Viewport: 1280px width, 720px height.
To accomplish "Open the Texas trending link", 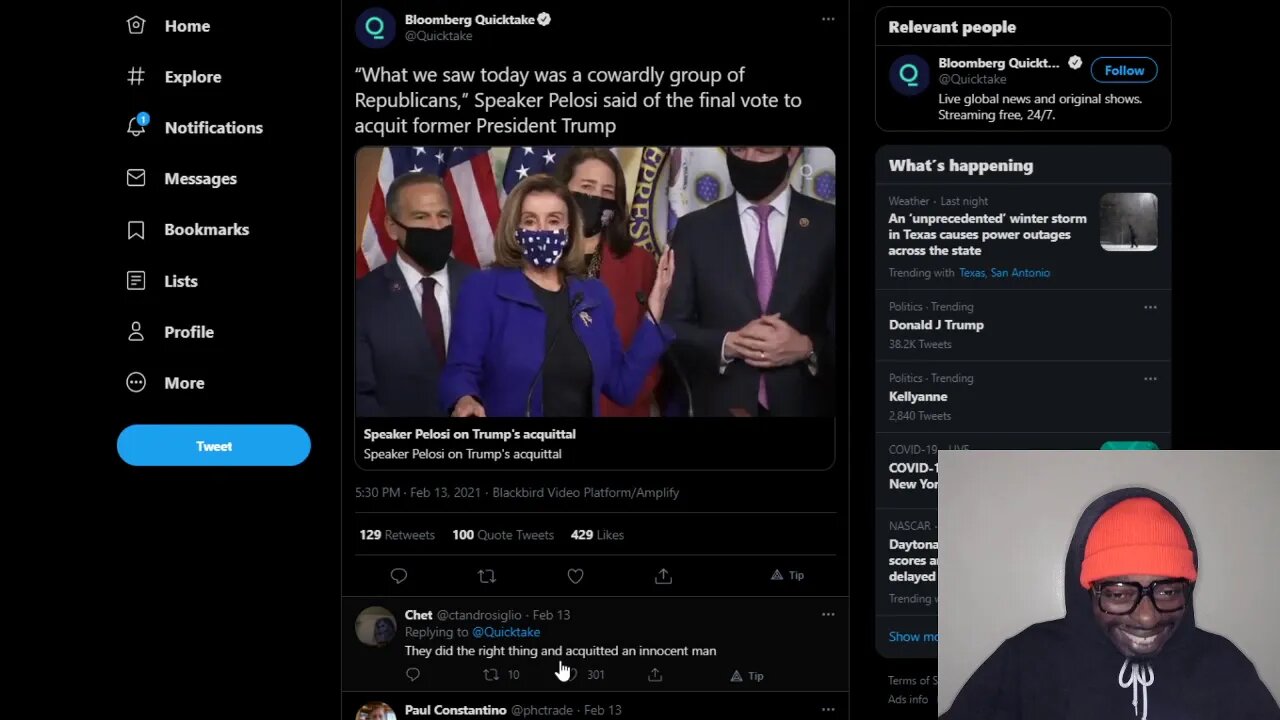I will coord(971,273).
